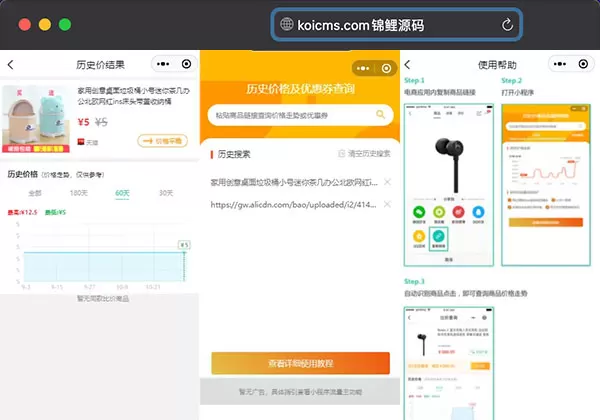Click highlighted copy link icon in Step 1
This screenshot has width=600, height=420.
point(439,238)
